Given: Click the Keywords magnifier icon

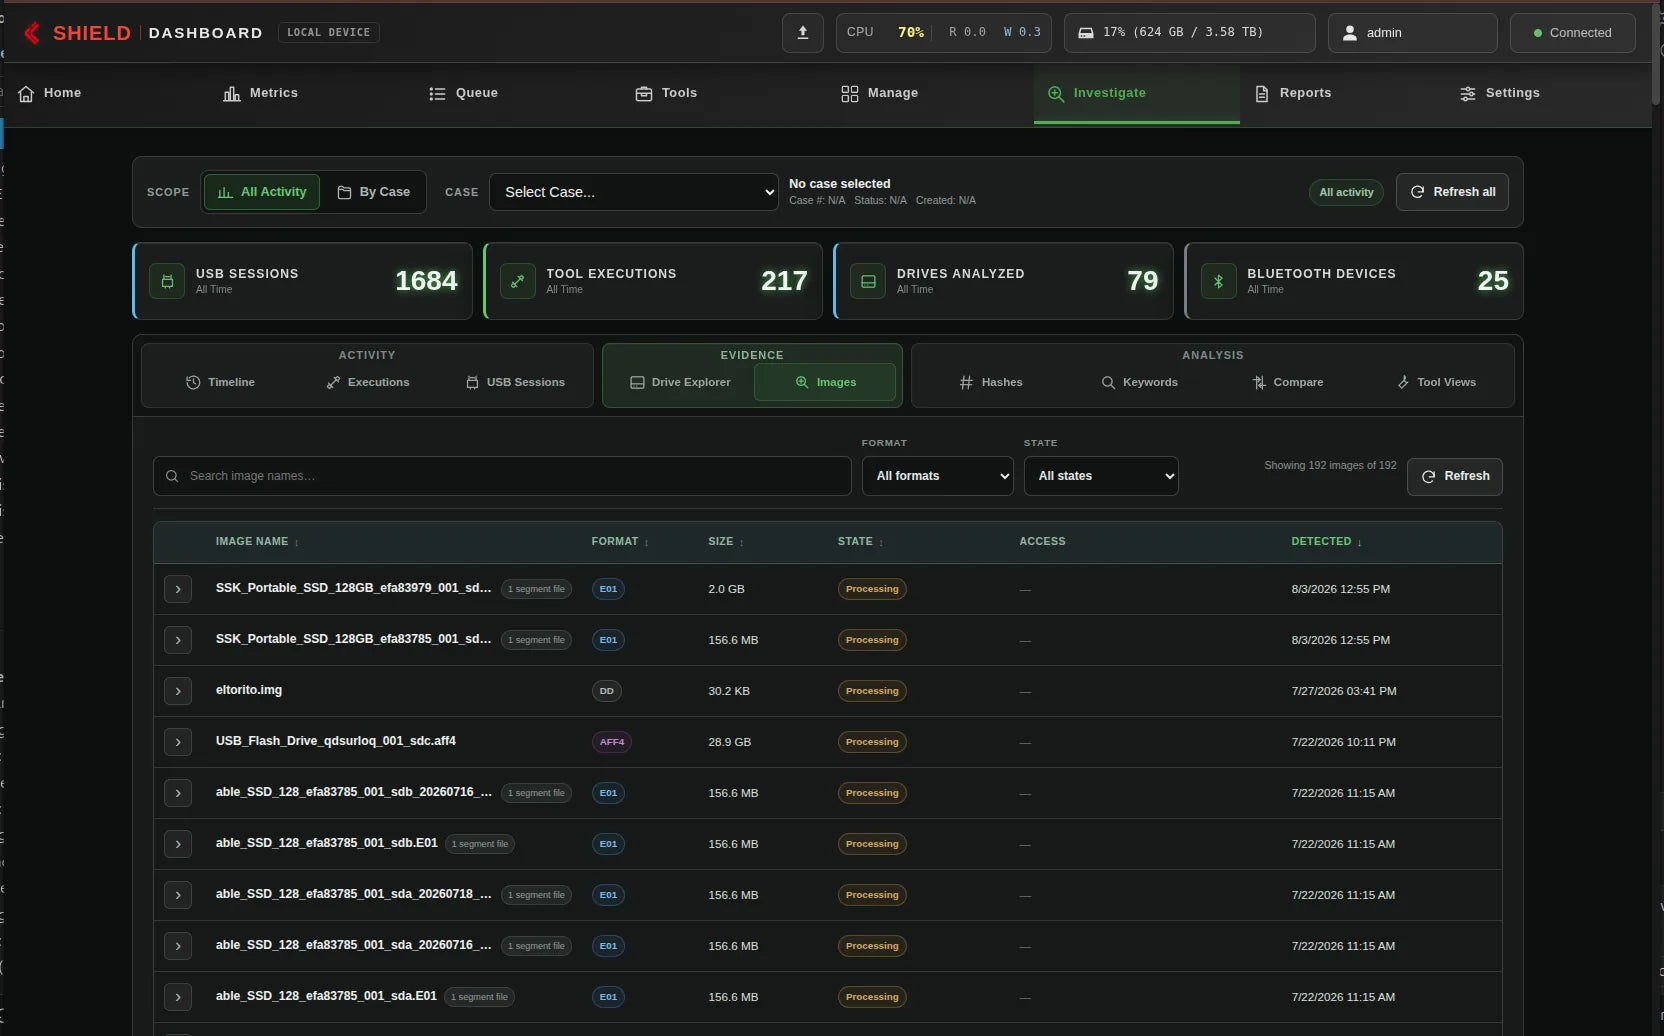Looking at the screenshot, I should click(x=1108, y=382).
